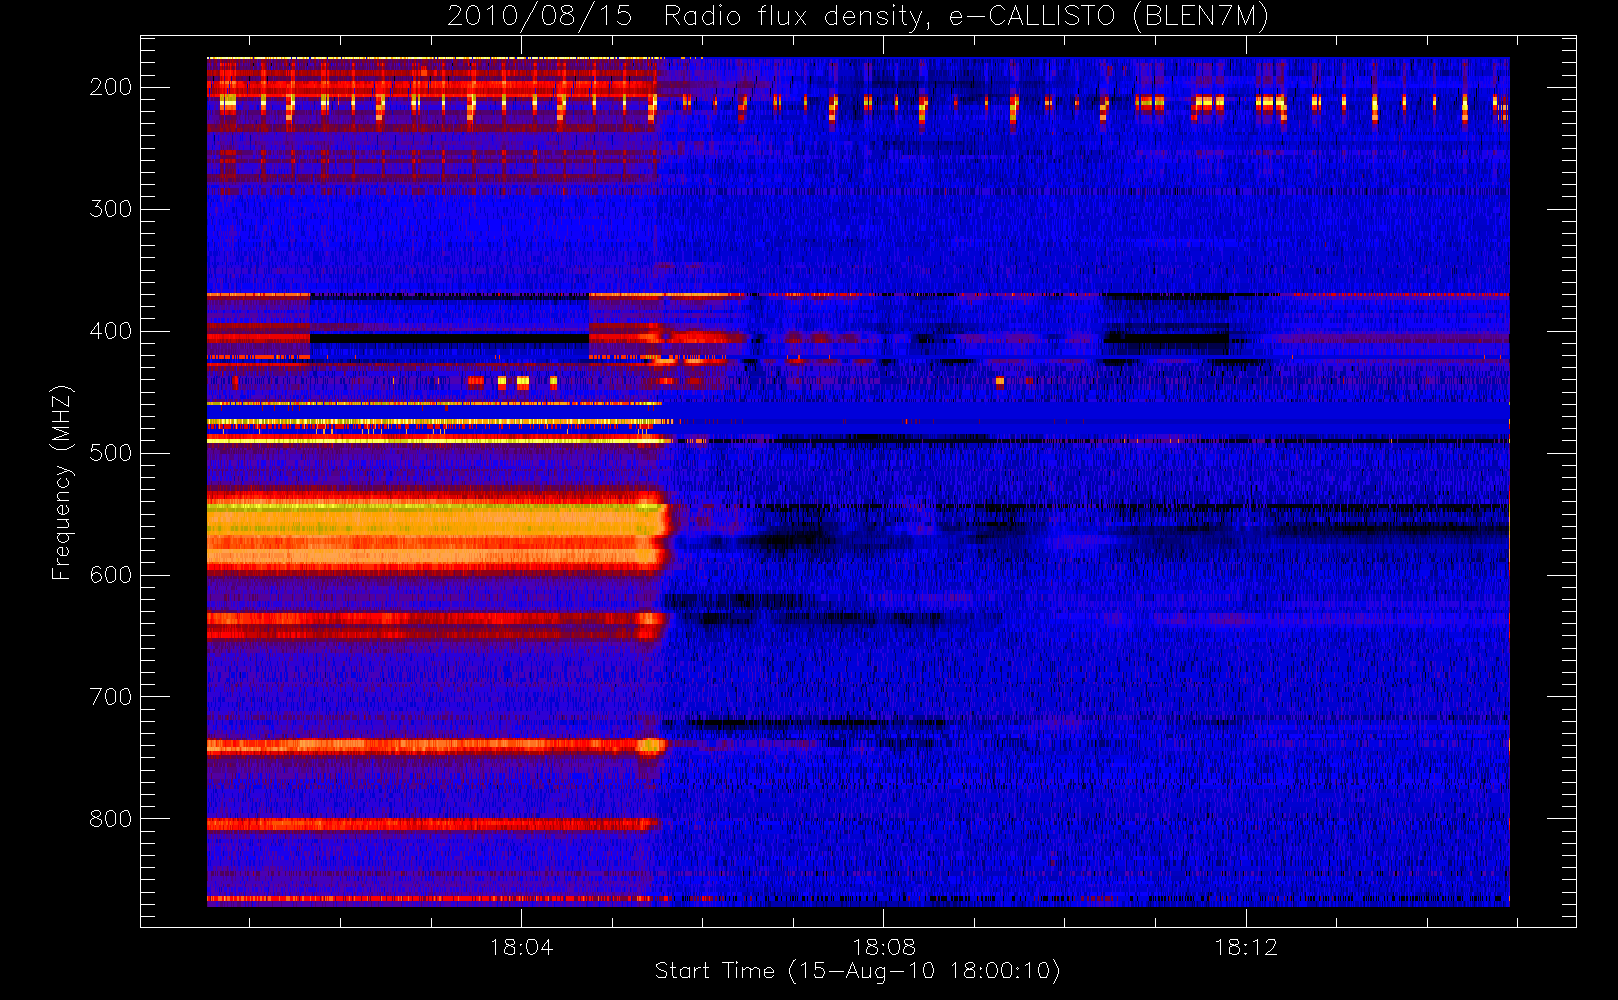
Task: Click the 300 frequency tick label
Action: tap(111, 209)
